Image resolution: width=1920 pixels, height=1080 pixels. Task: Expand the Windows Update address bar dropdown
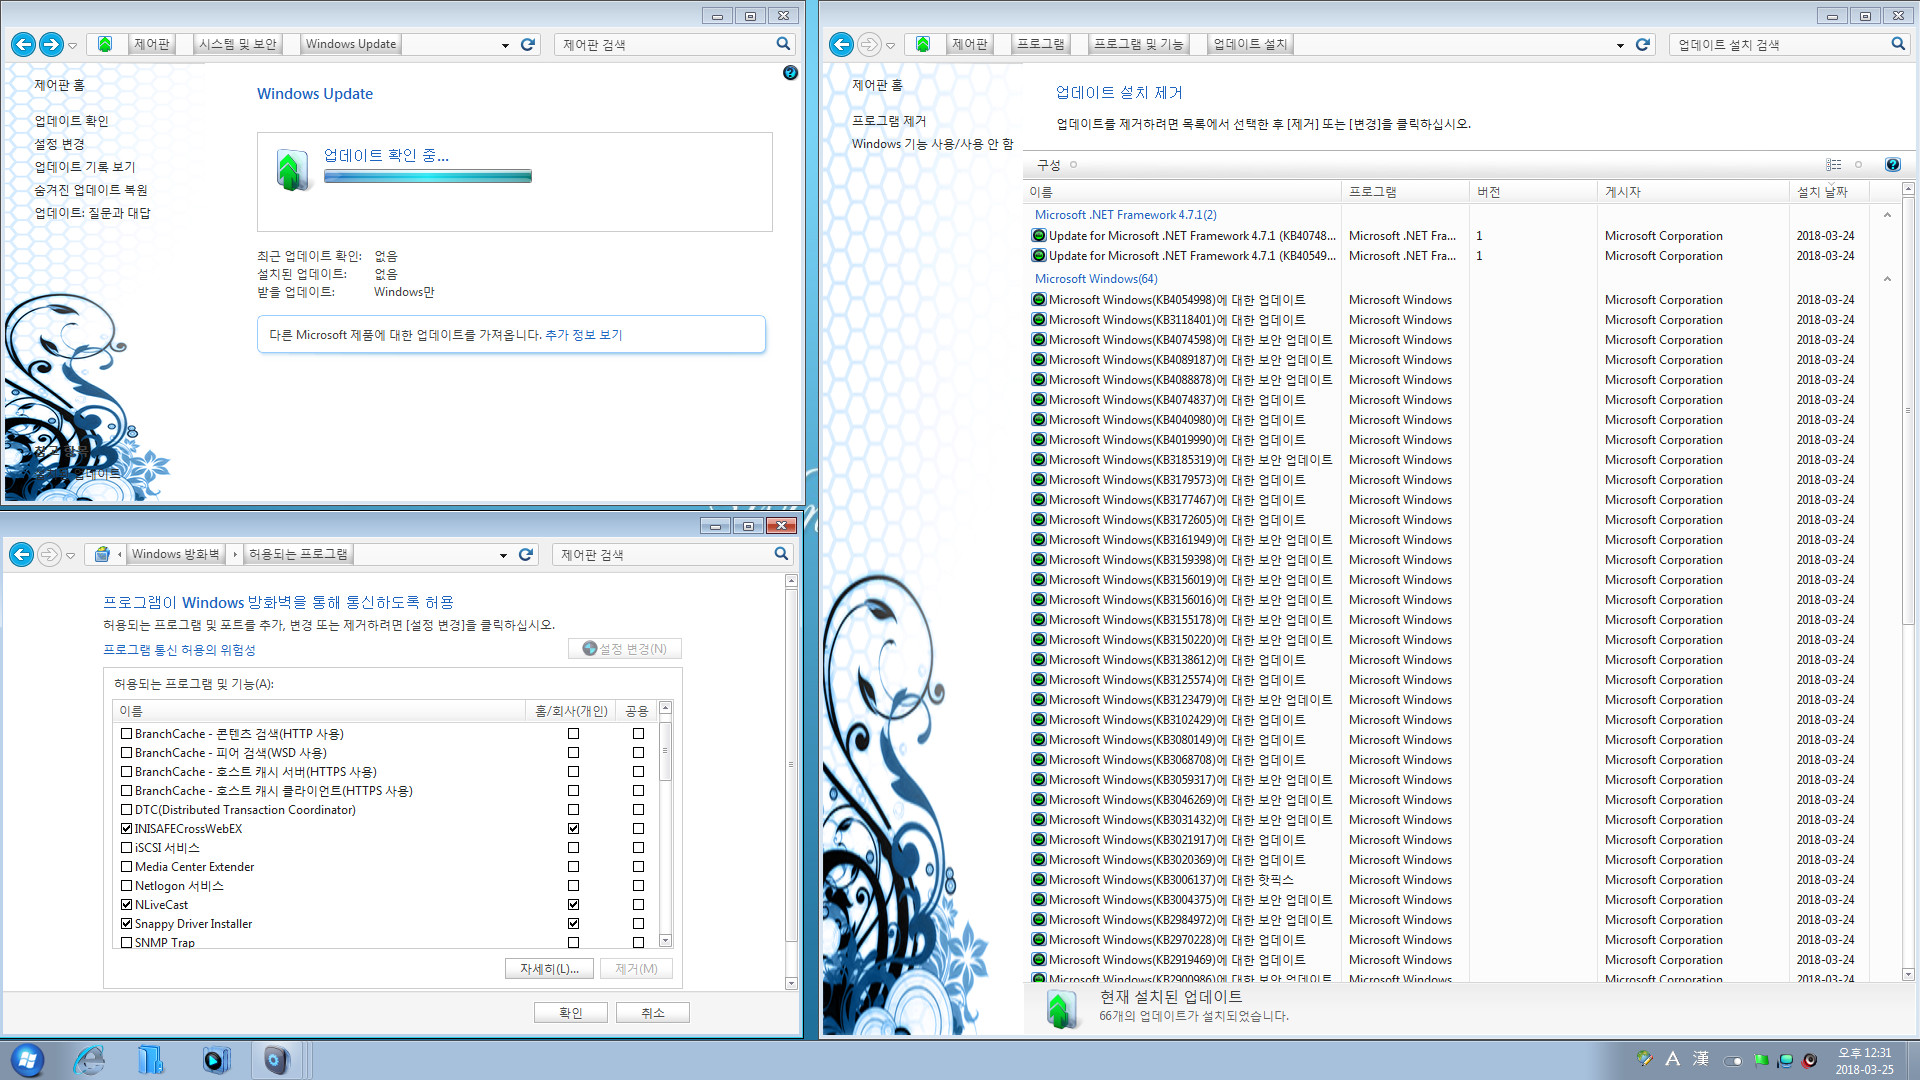tap(505, 44)
